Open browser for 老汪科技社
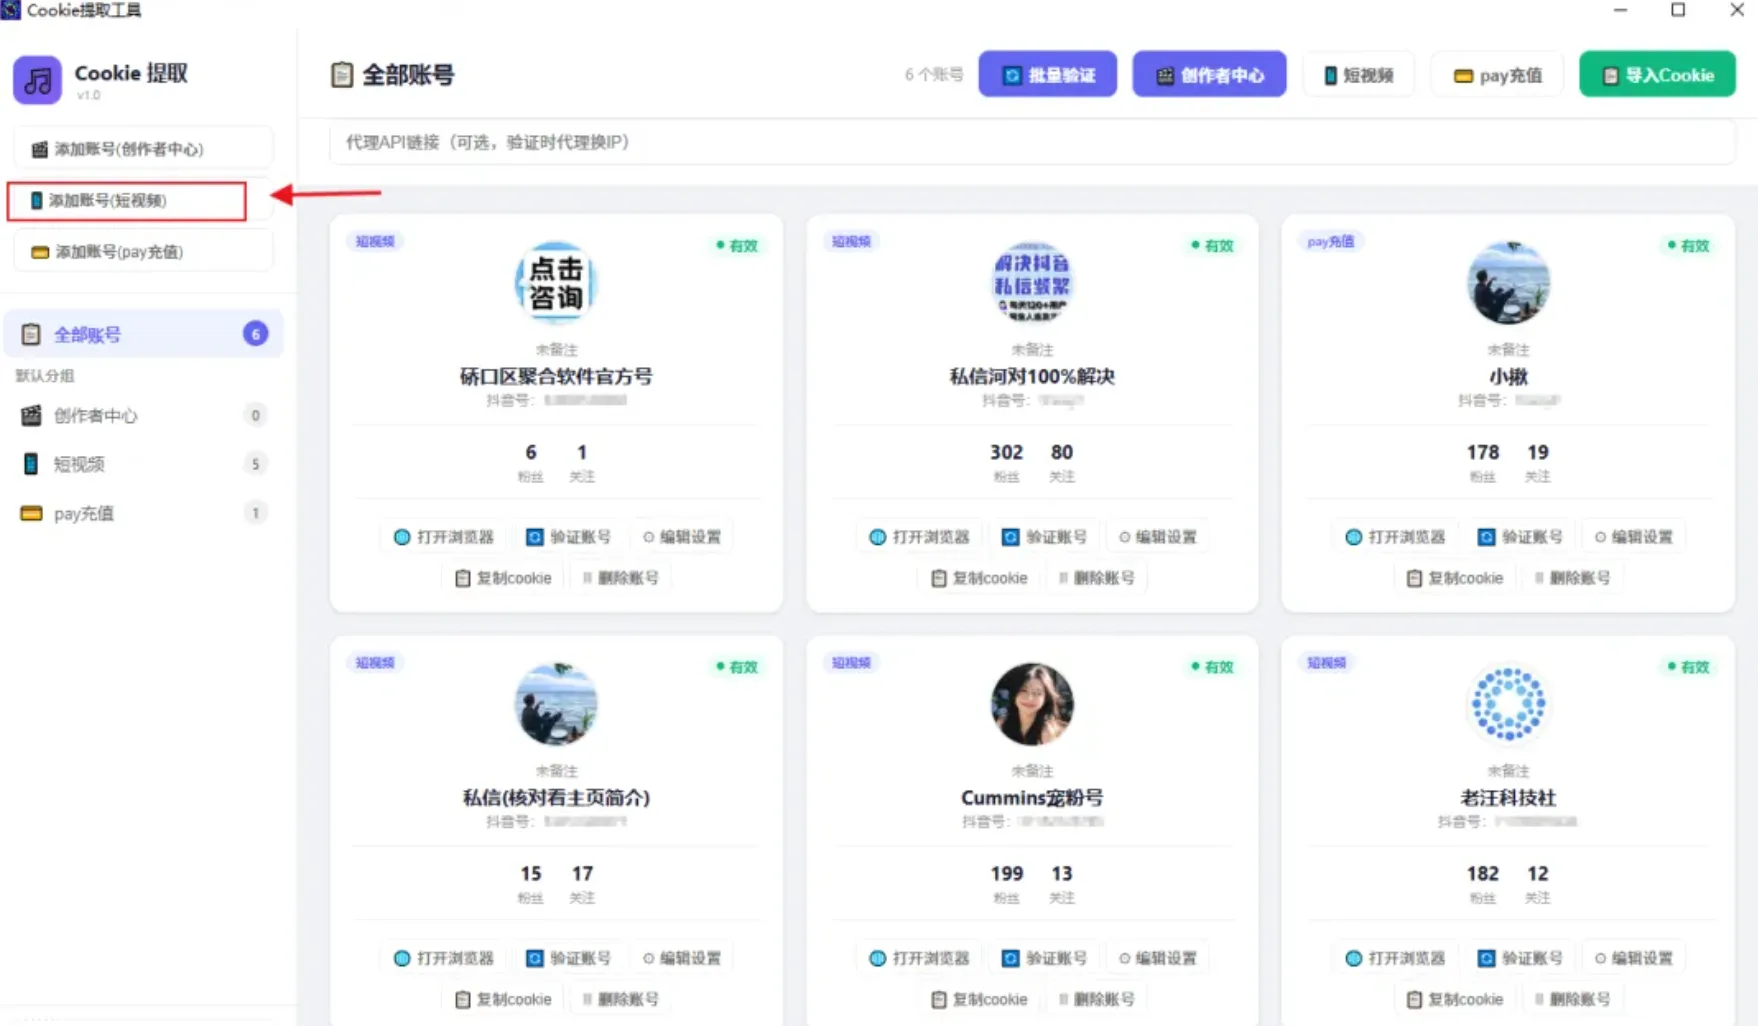 (x=1396, y=958)
